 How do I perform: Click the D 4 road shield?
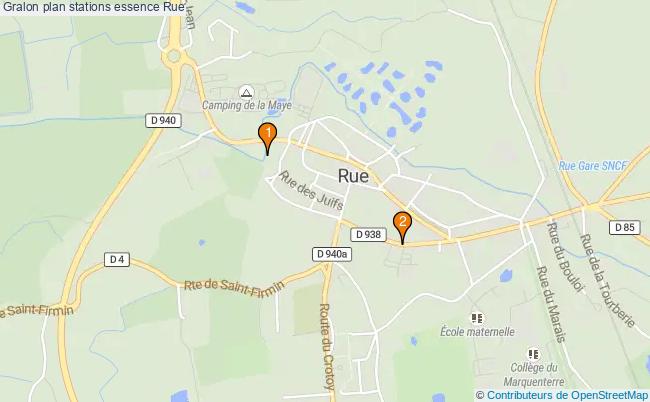pos(117,260)
